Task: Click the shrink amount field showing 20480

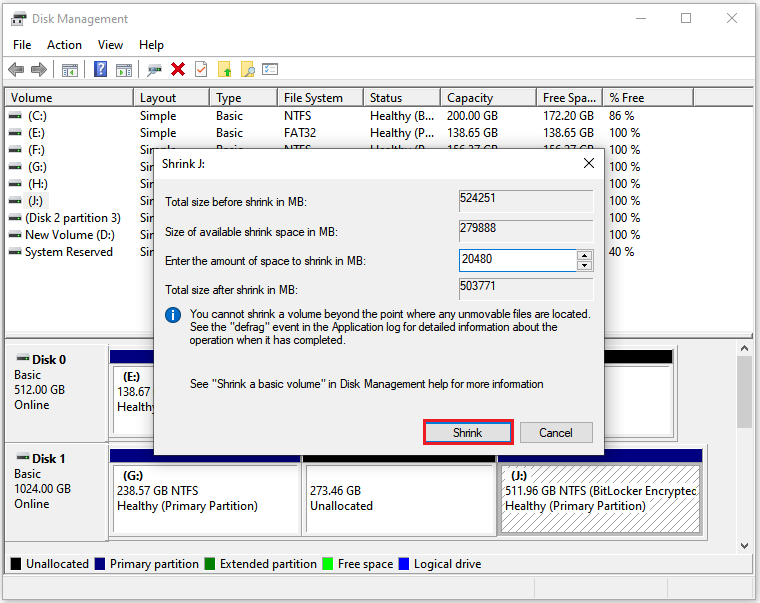Action: click(517, 260)
